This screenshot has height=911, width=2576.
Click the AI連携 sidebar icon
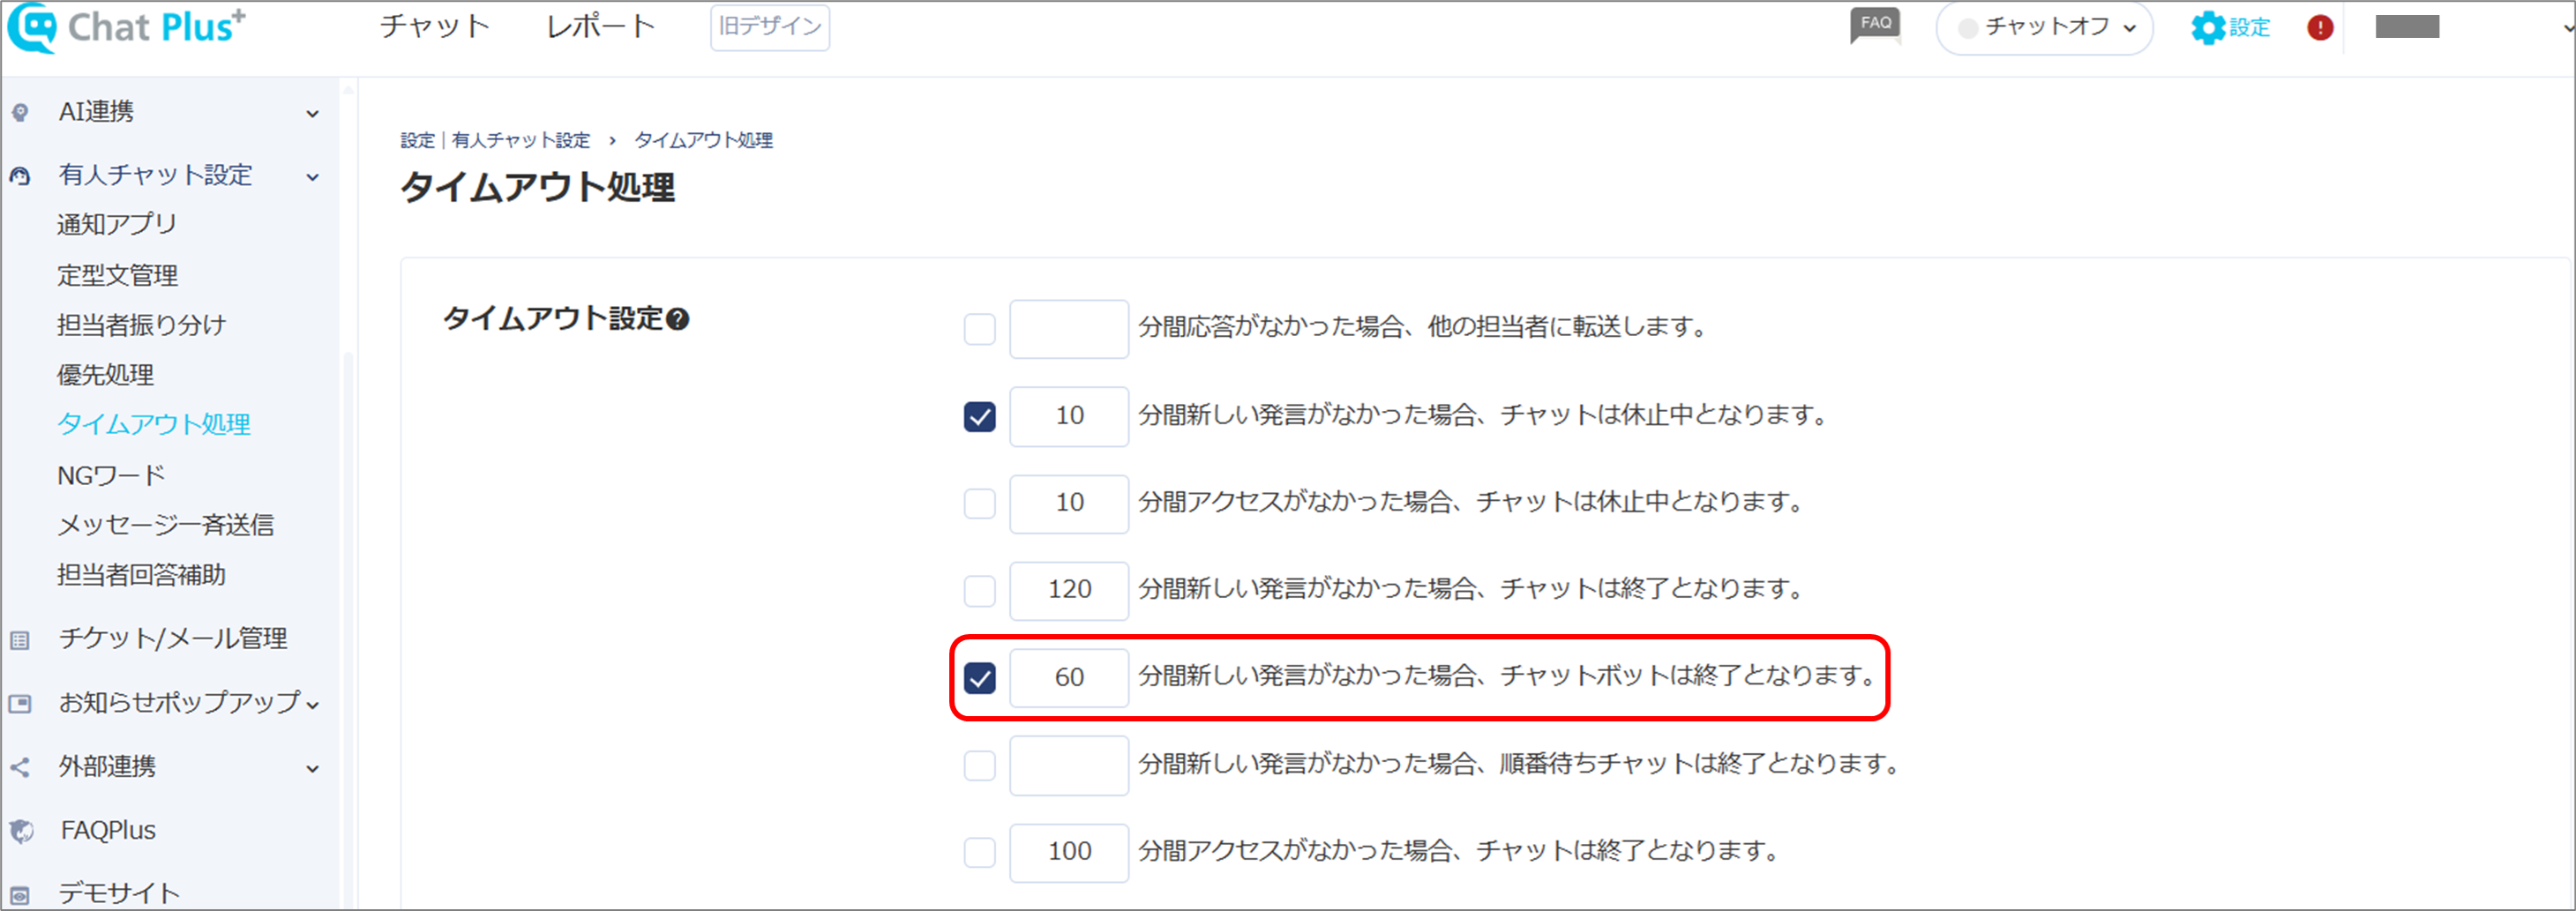[20, 112]
